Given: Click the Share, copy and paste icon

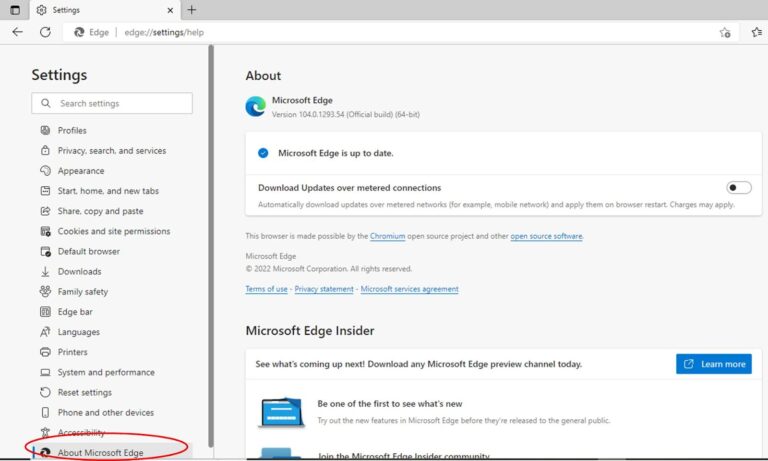Looking at the screenshot, I should point(45,211).
